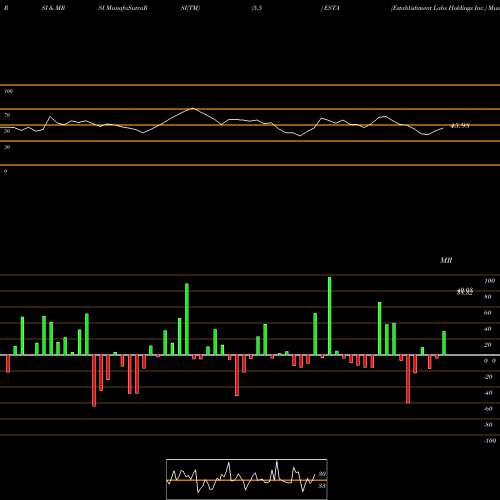The width and height of the screenshot is (500, 500).
Task: Click the RSI line peak touching the 70 line
Action: click(x=193, y=109)
